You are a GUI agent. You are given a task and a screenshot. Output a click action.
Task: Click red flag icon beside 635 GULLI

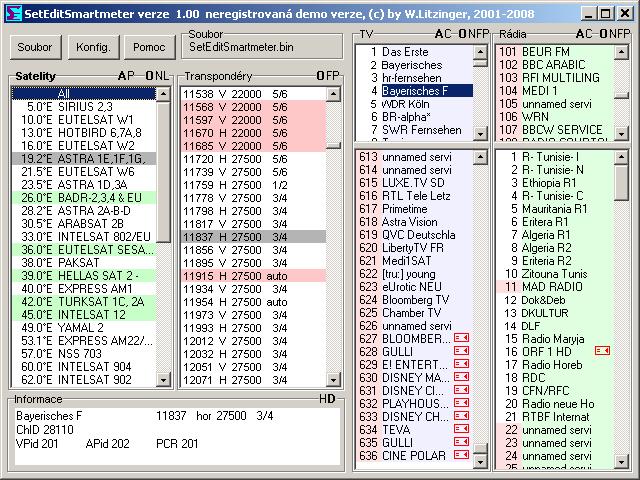pos(462,442)
